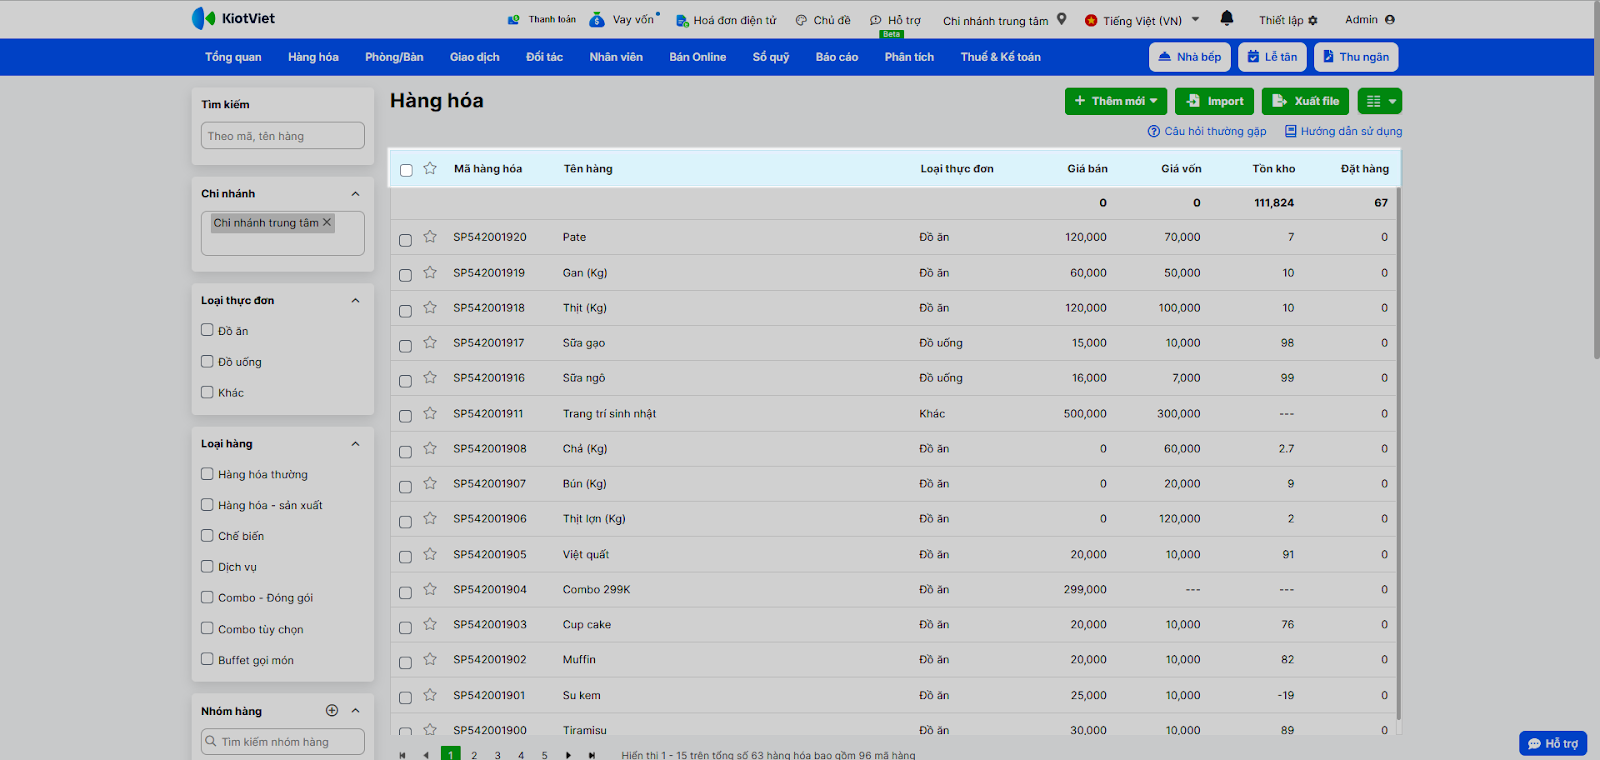
Task: Check the Hàng hóa thường filter
Action: click(x=207, y=474)
